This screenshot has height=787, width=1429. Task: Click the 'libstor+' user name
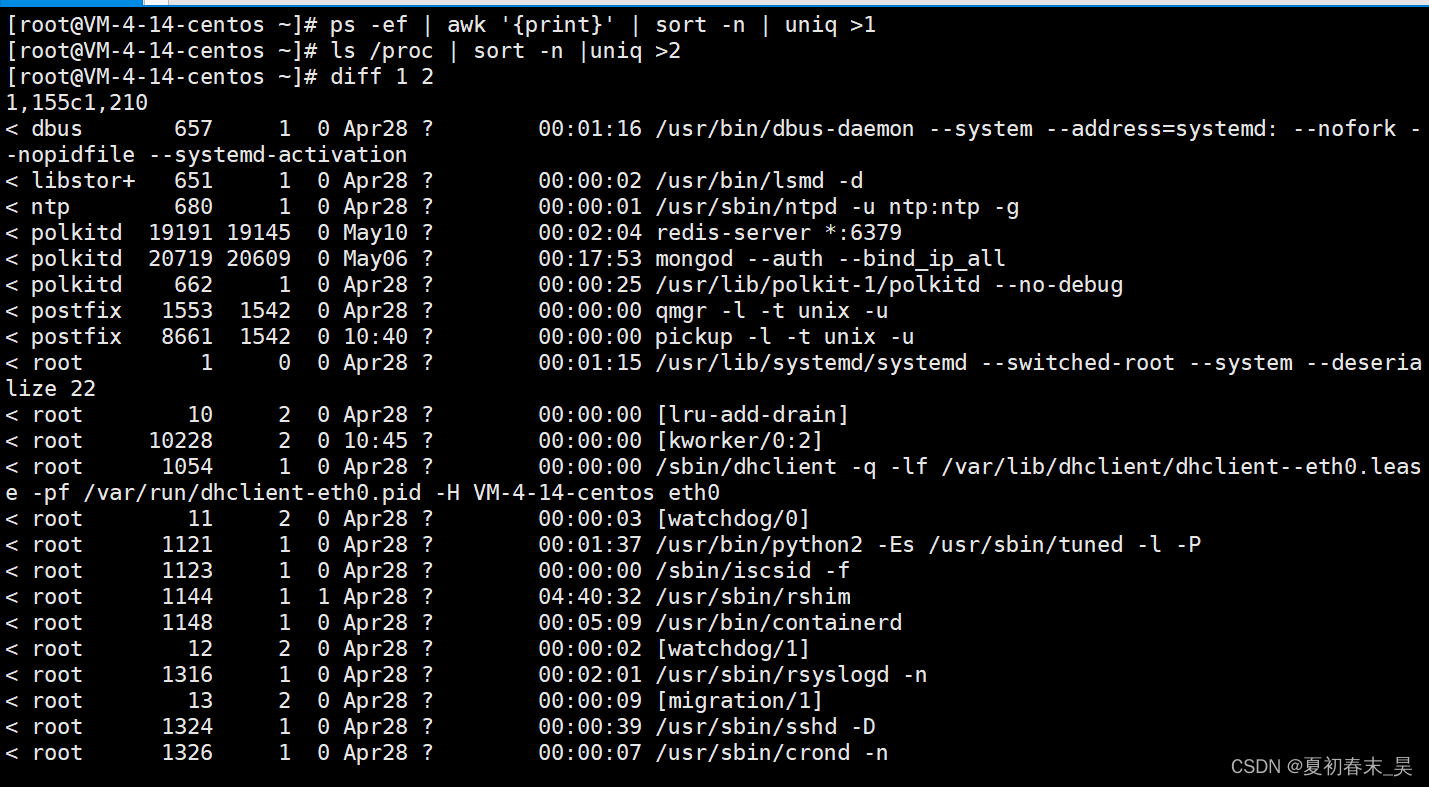83,180
